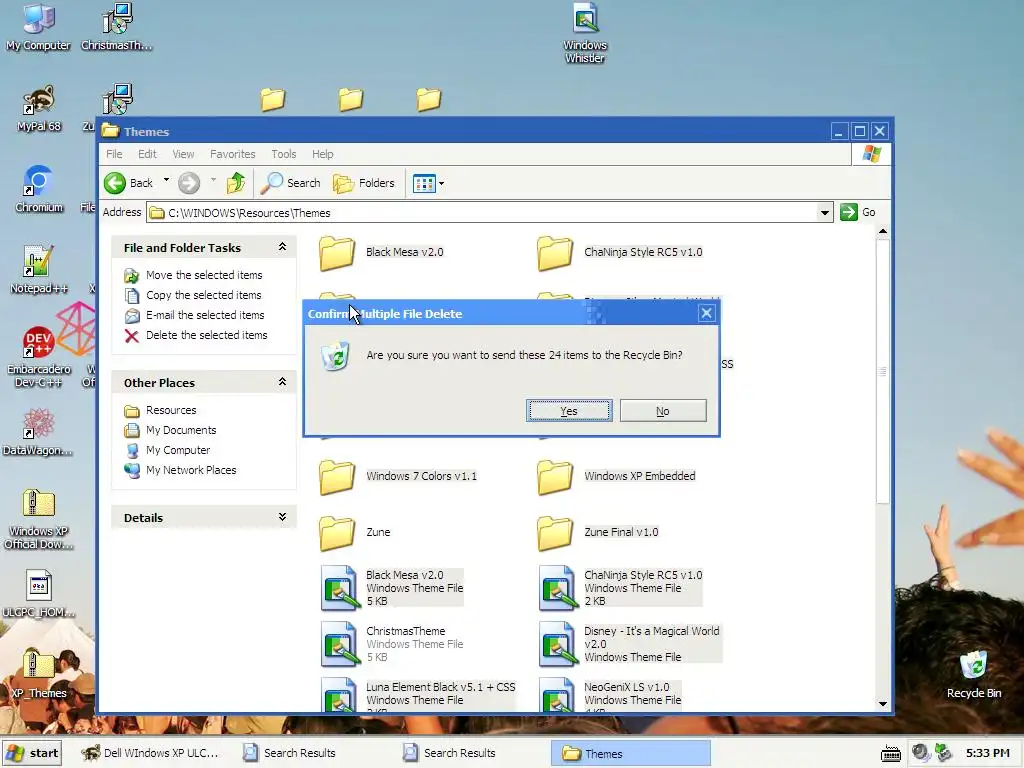Click the Embarcadero Dev-C++ desktop icon

coord(39,357)
